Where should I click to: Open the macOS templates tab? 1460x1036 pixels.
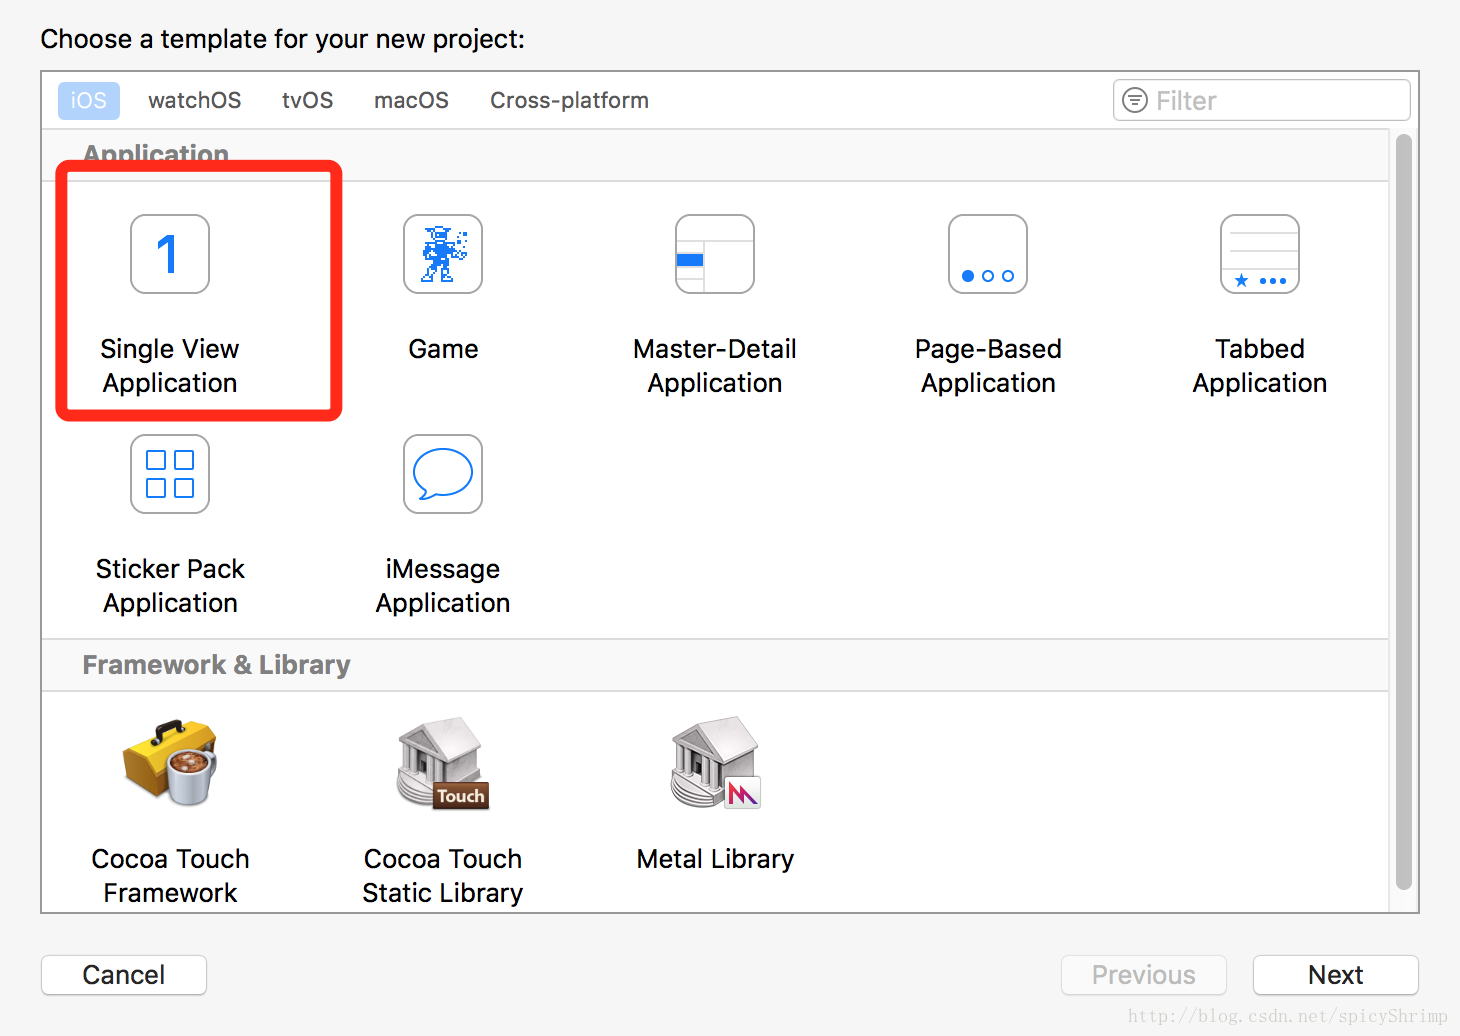411,100
